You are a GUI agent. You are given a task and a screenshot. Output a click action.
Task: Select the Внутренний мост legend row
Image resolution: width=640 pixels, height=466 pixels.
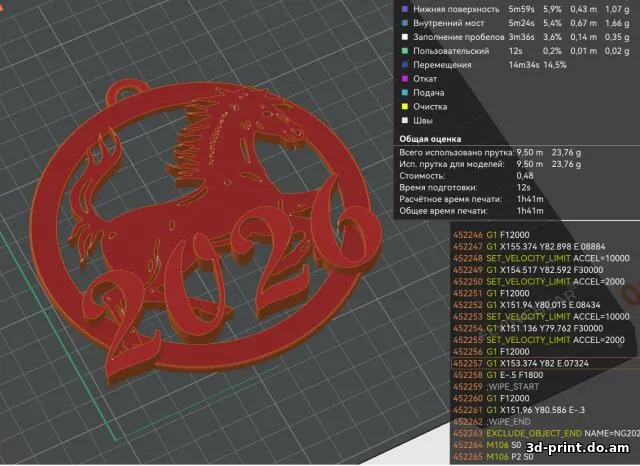click(x=516, y=23)
